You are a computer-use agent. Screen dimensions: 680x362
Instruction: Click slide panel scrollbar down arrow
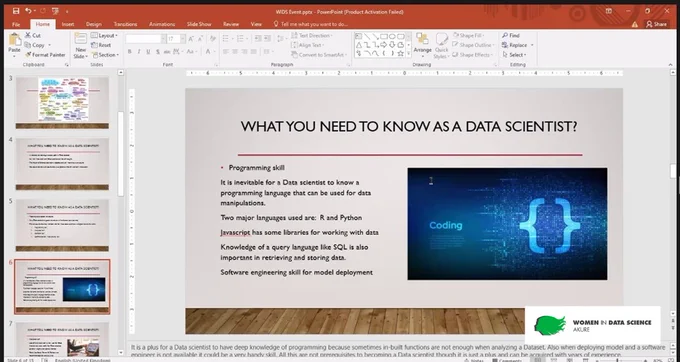click(121, 353)
